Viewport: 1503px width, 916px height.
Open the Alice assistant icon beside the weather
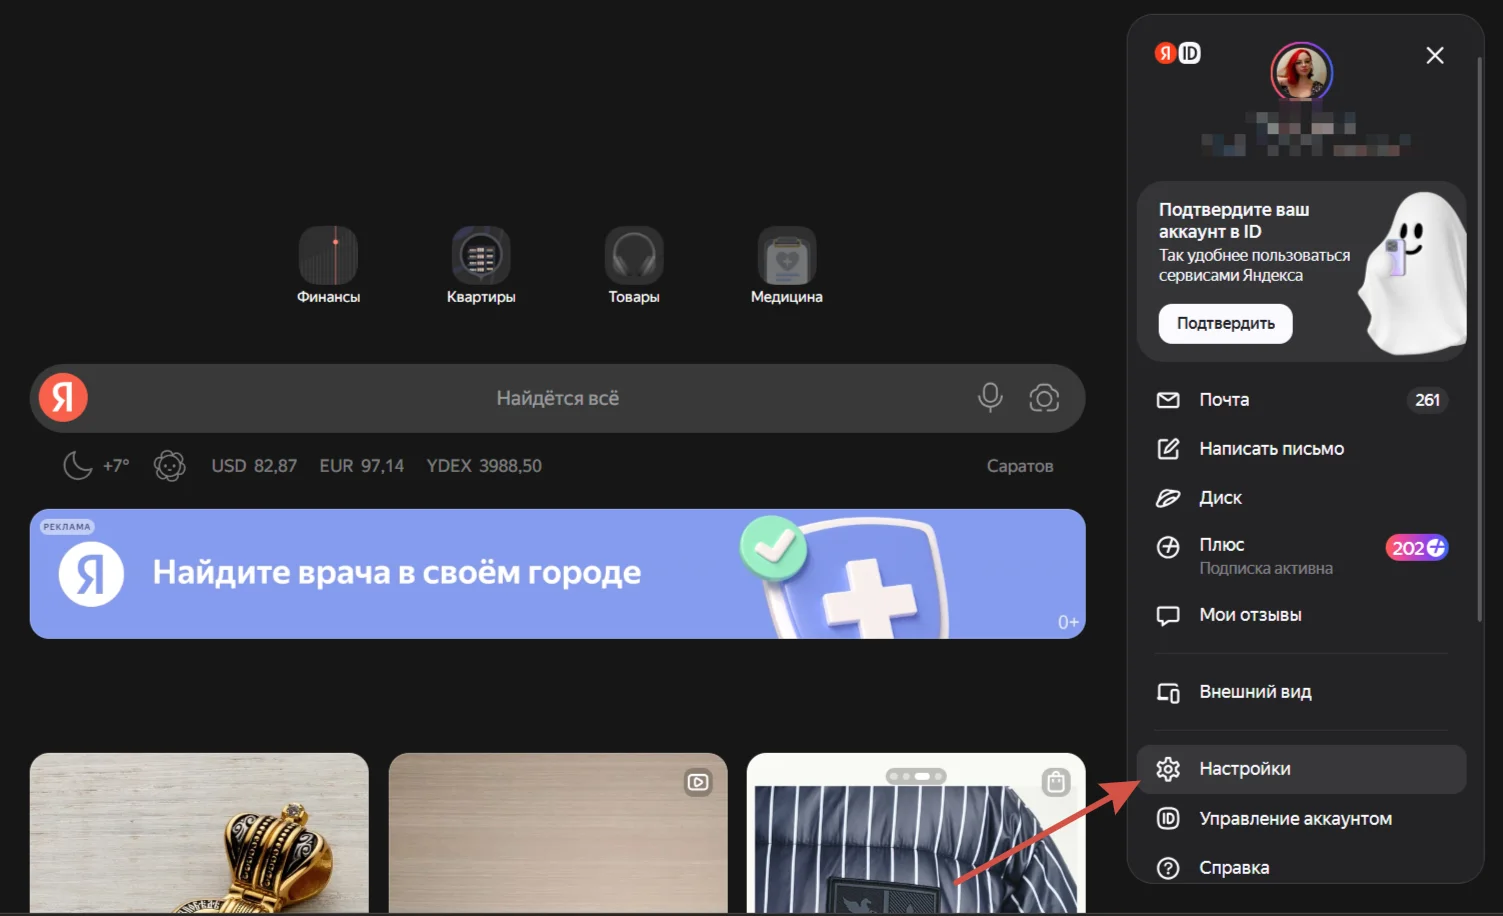(170, 465)
